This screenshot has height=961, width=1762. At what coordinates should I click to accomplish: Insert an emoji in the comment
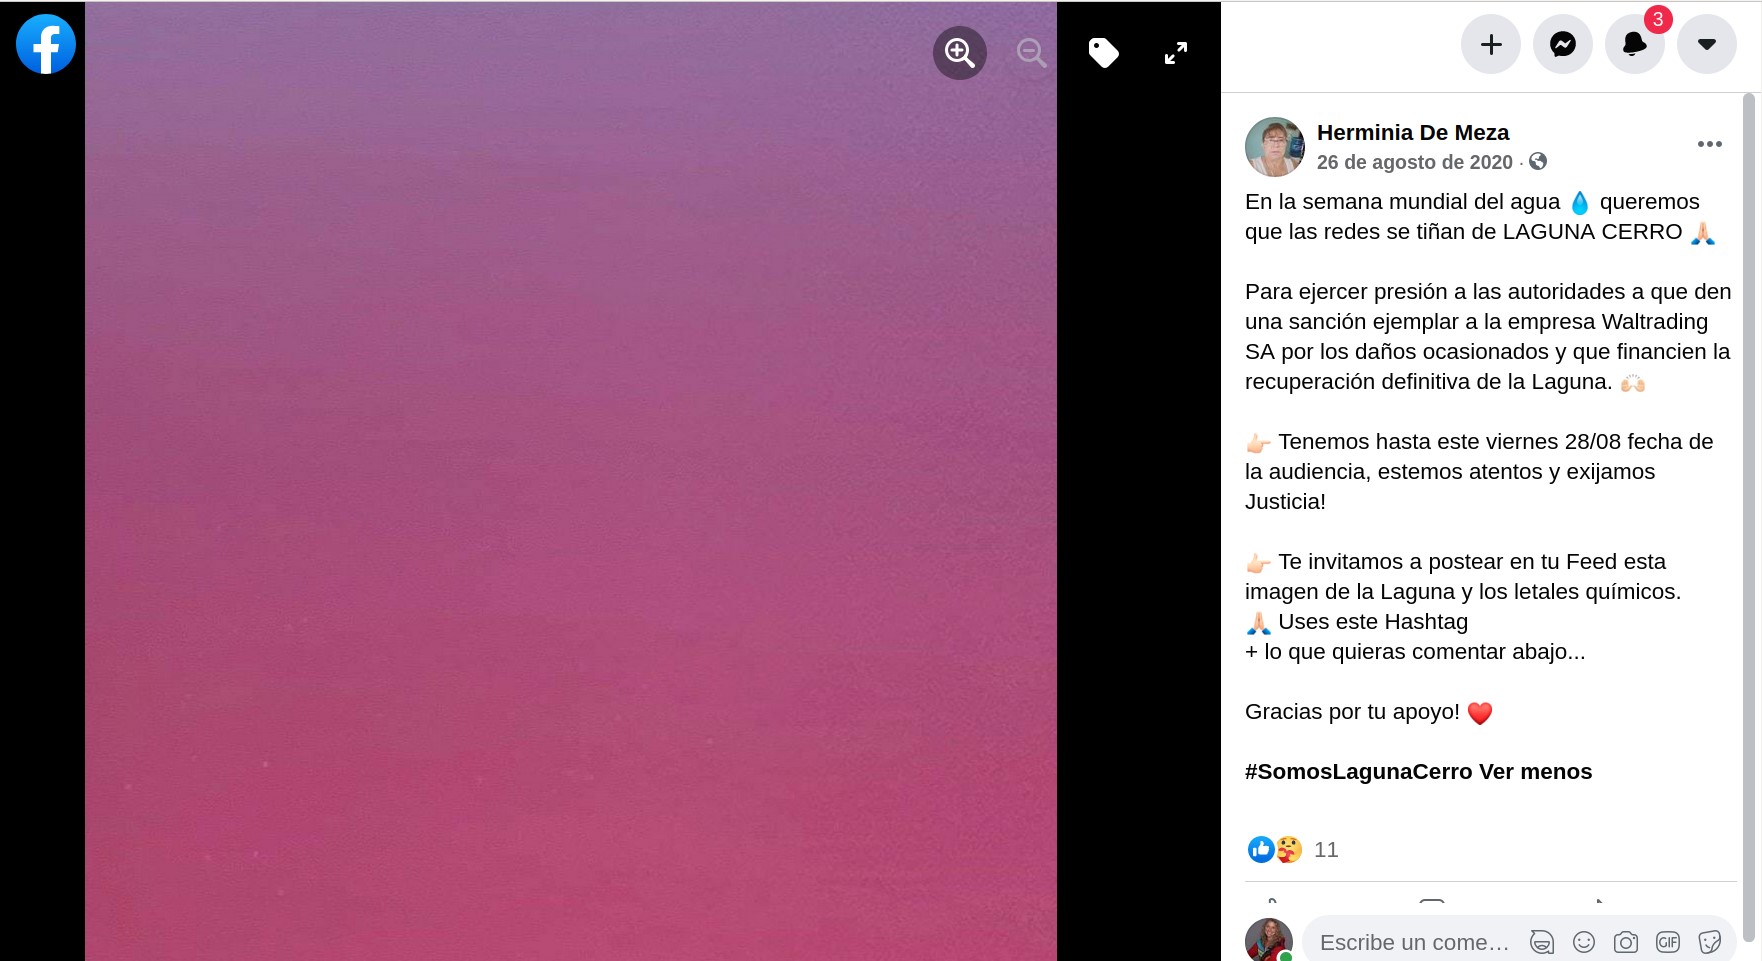click(1584, 942)
